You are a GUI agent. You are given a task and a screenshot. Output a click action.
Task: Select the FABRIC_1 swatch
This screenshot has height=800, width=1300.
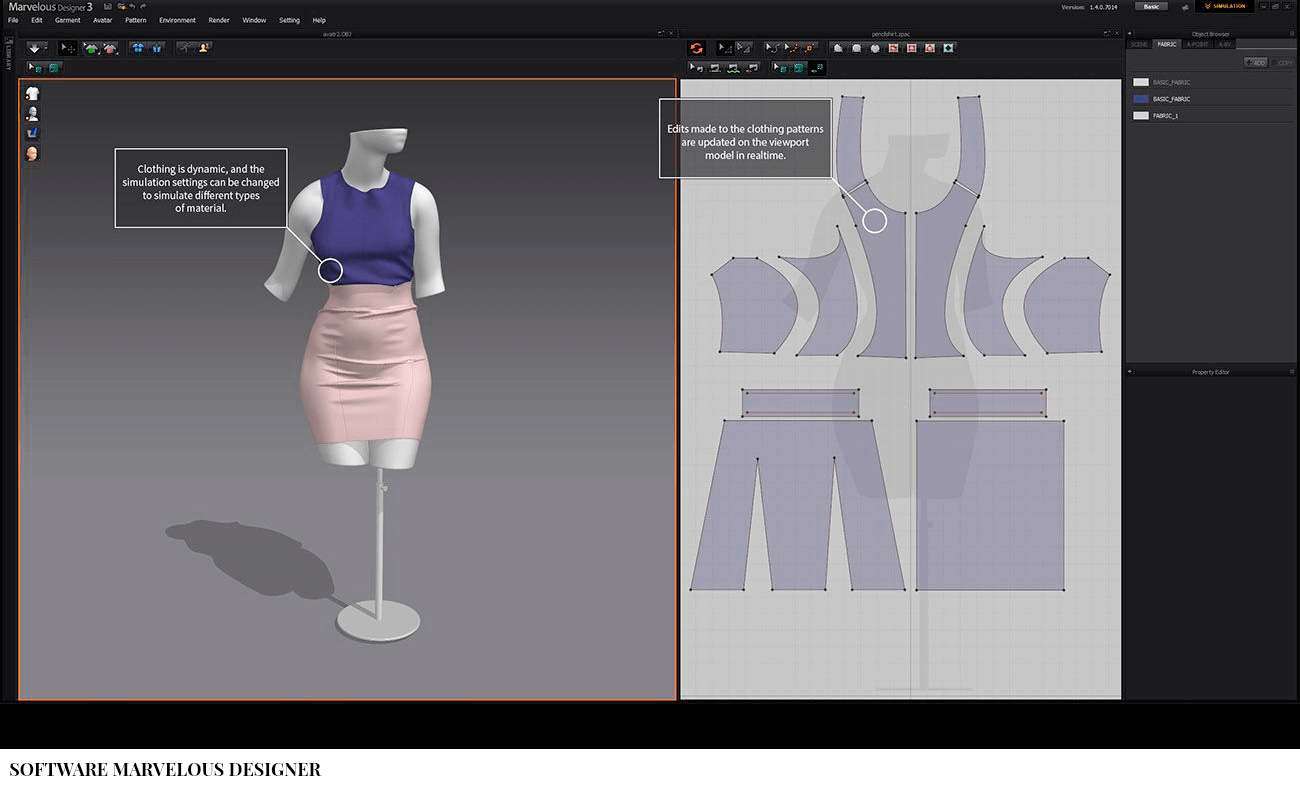pos(1141,116)
